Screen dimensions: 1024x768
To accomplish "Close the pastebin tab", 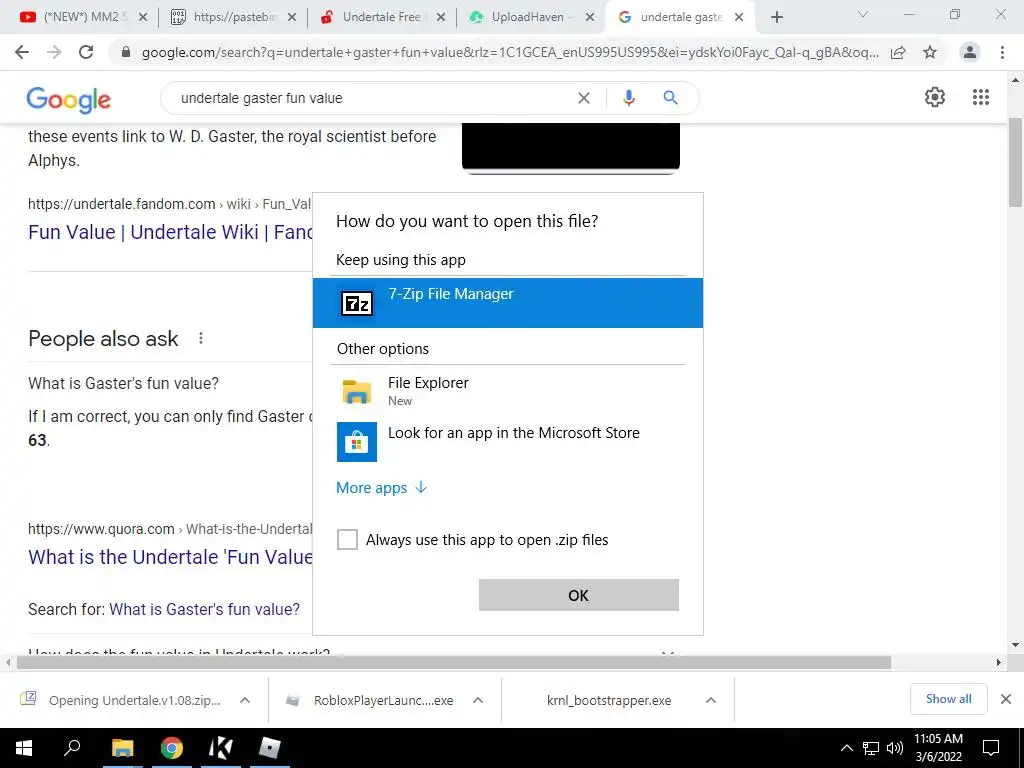I will 292,18.
